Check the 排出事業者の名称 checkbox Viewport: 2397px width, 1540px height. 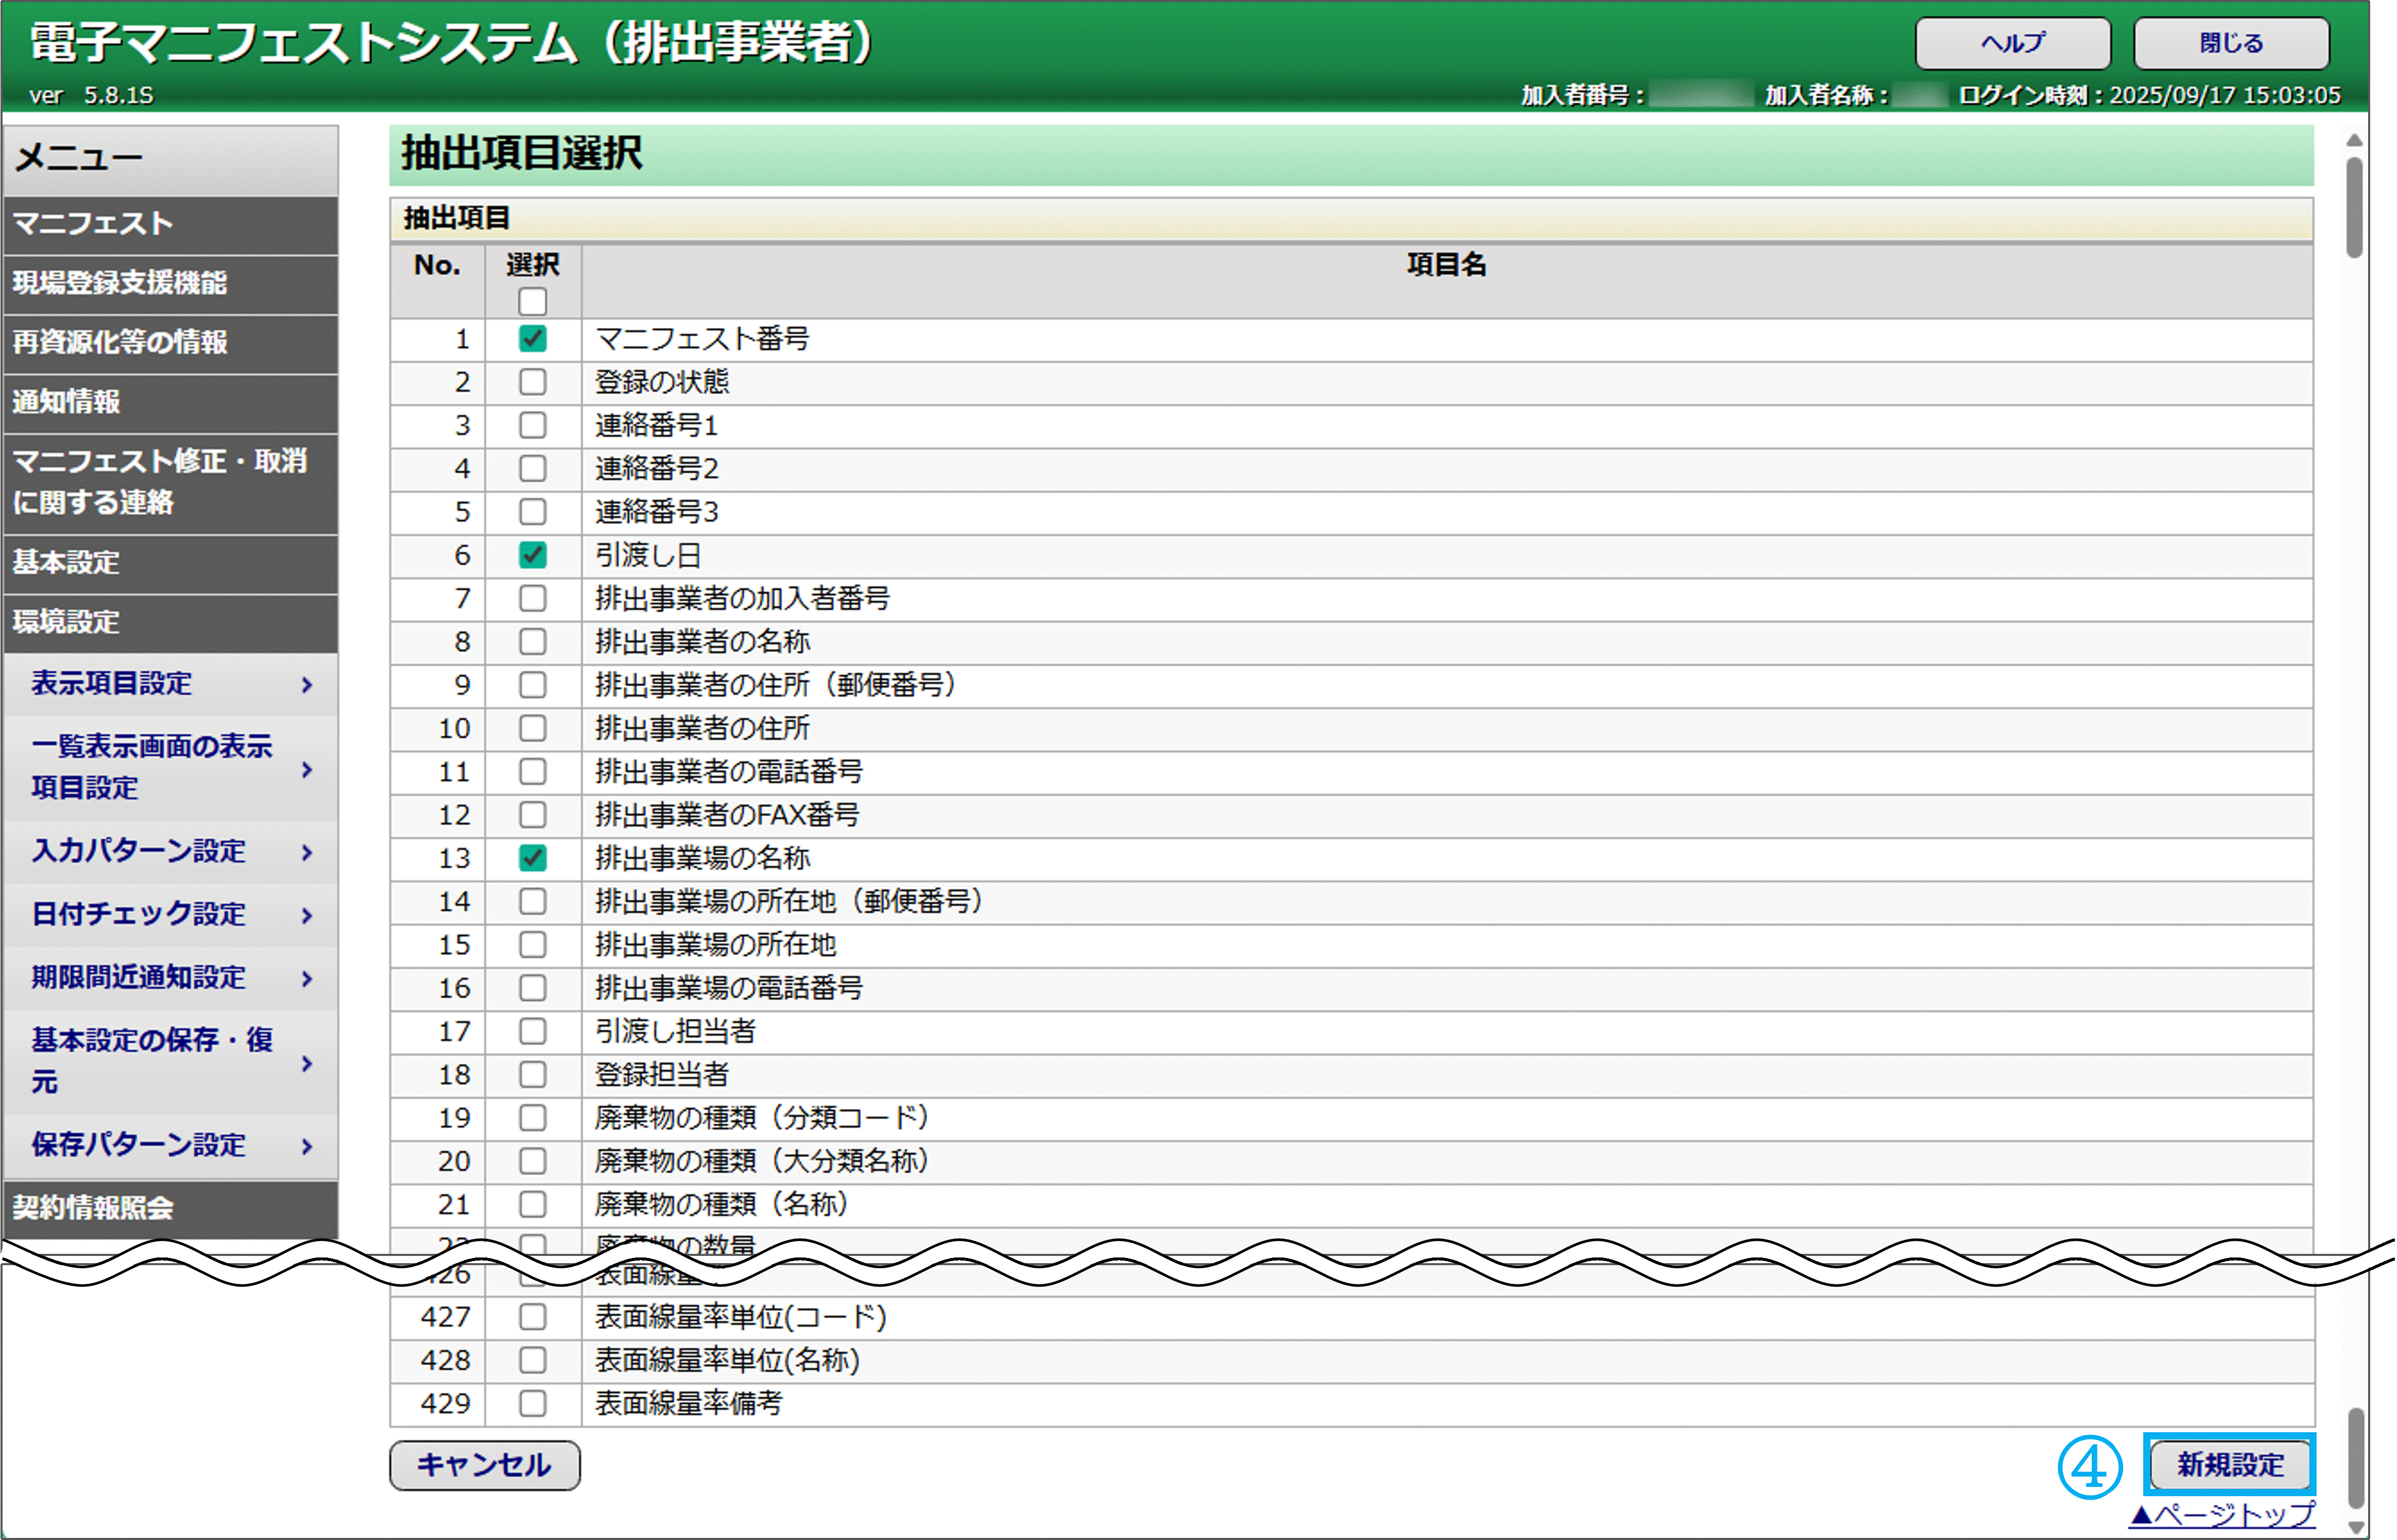pyautogui.click(x=532, y=642)
